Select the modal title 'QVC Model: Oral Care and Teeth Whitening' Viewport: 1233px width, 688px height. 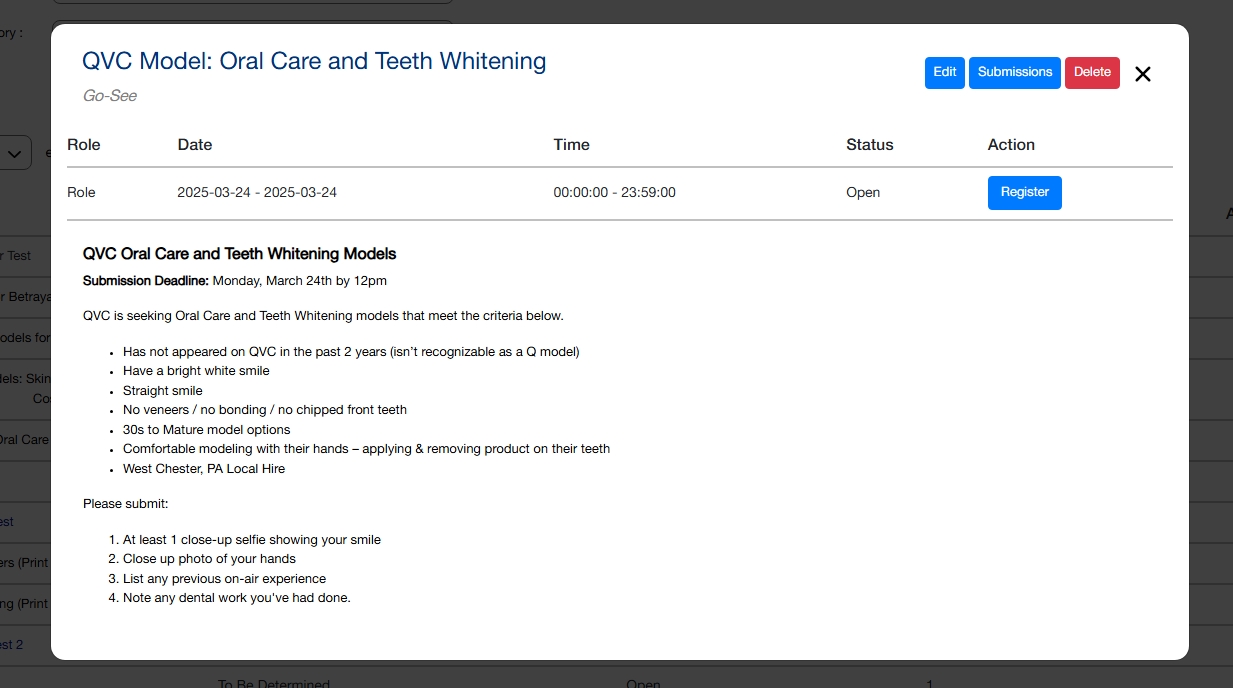point(314,61)
